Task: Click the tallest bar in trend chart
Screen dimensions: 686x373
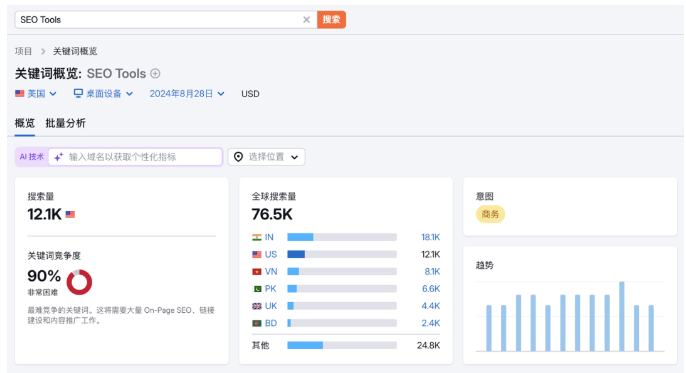Action: pos(622,317)
